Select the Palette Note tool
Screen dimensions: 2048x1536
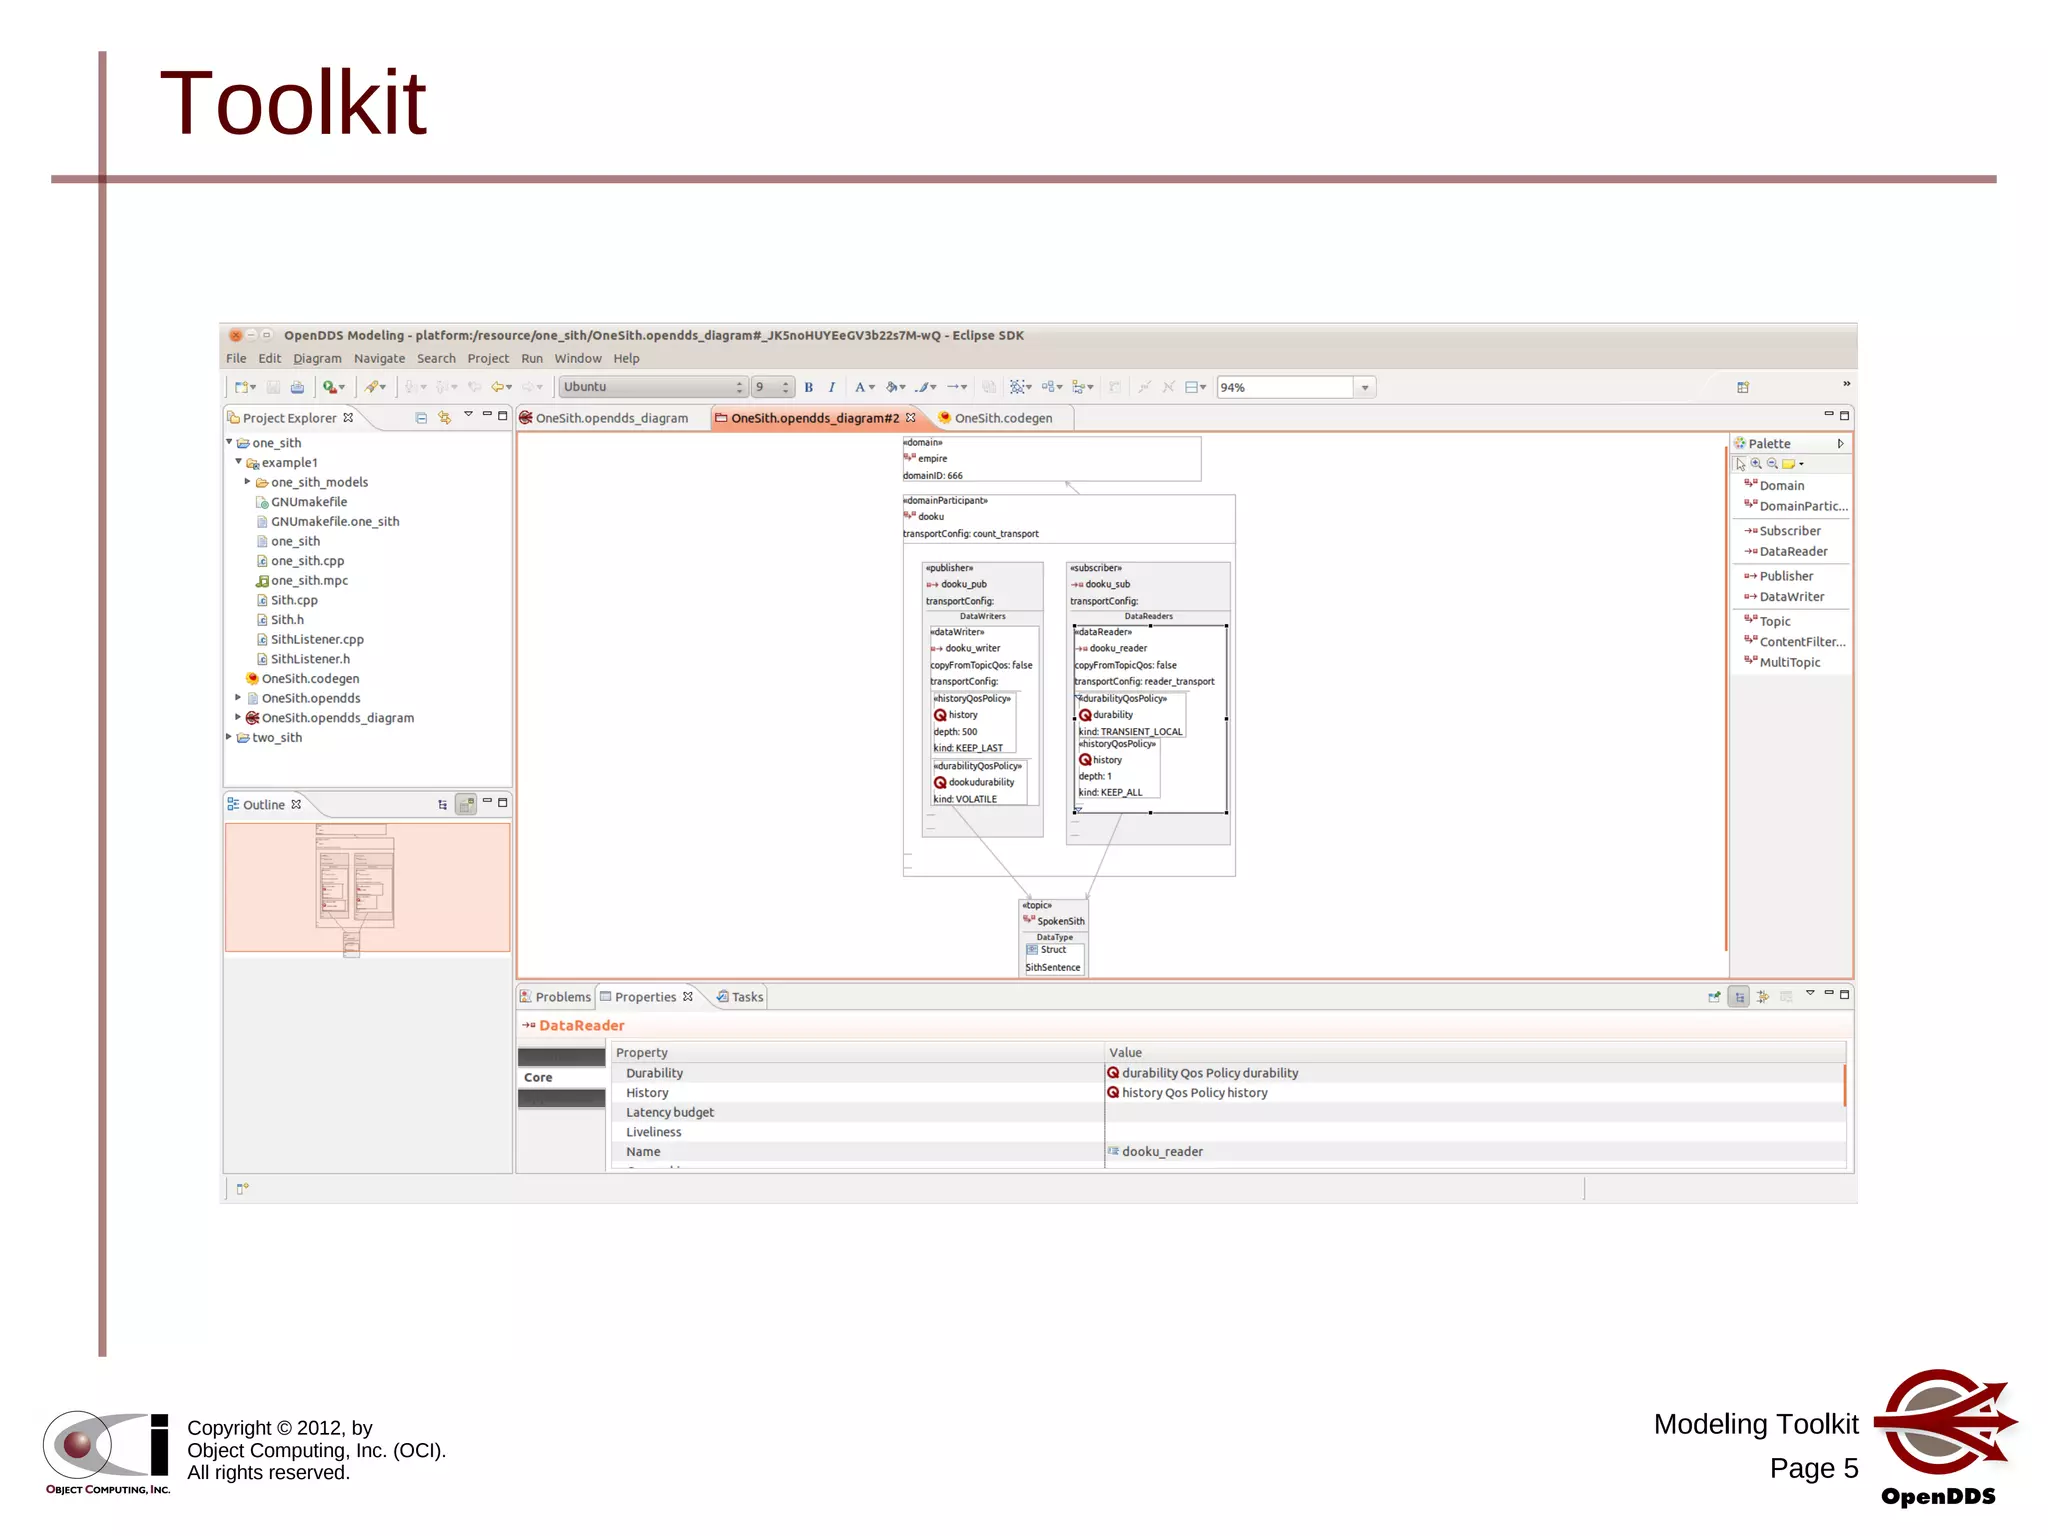pos(1789,464)
